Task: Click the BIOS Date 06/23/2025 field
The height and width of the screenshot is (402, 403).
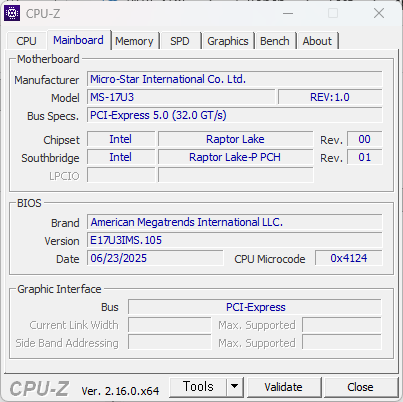Action: click(155, 258)
